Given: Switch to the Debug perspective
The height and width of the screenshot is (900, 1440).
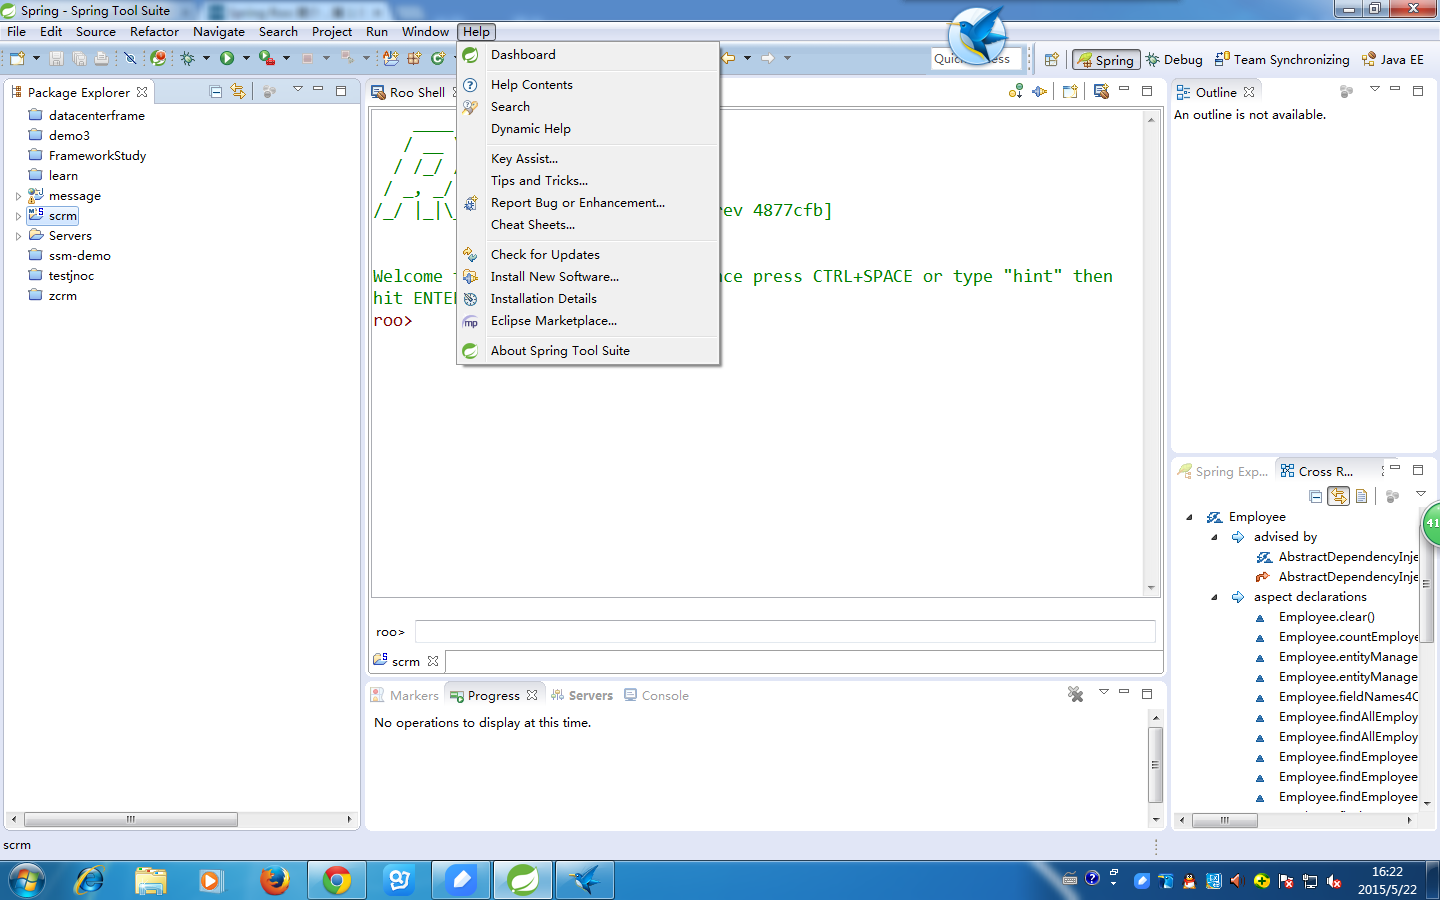Looking at the screenshot, I should pyautogui.click(x=1174, y=59).
